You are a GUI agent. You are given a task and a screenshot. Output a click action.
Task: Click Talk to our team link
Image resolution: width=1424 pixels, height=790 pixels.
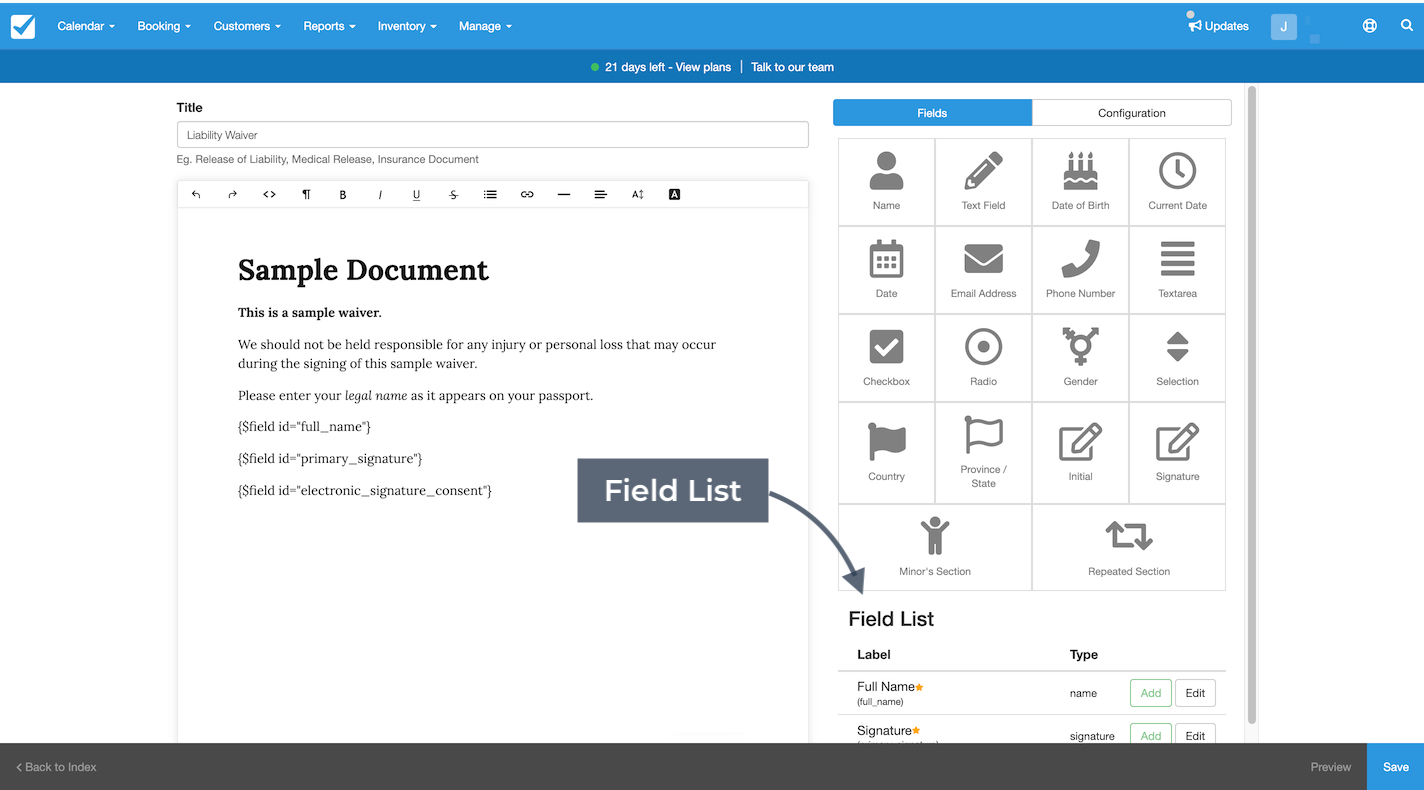[792, 67]
